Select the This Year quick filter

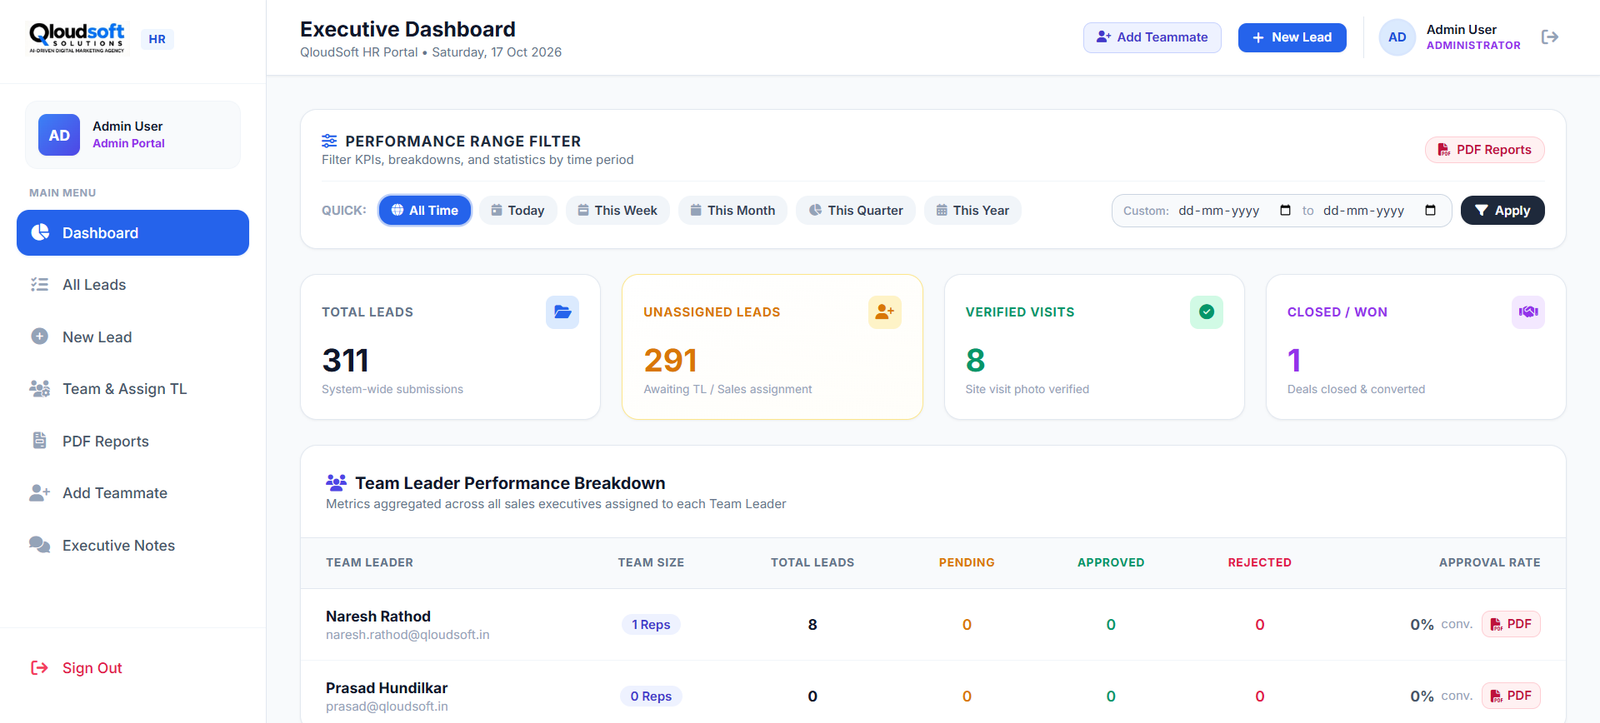[x=973, y=210]
